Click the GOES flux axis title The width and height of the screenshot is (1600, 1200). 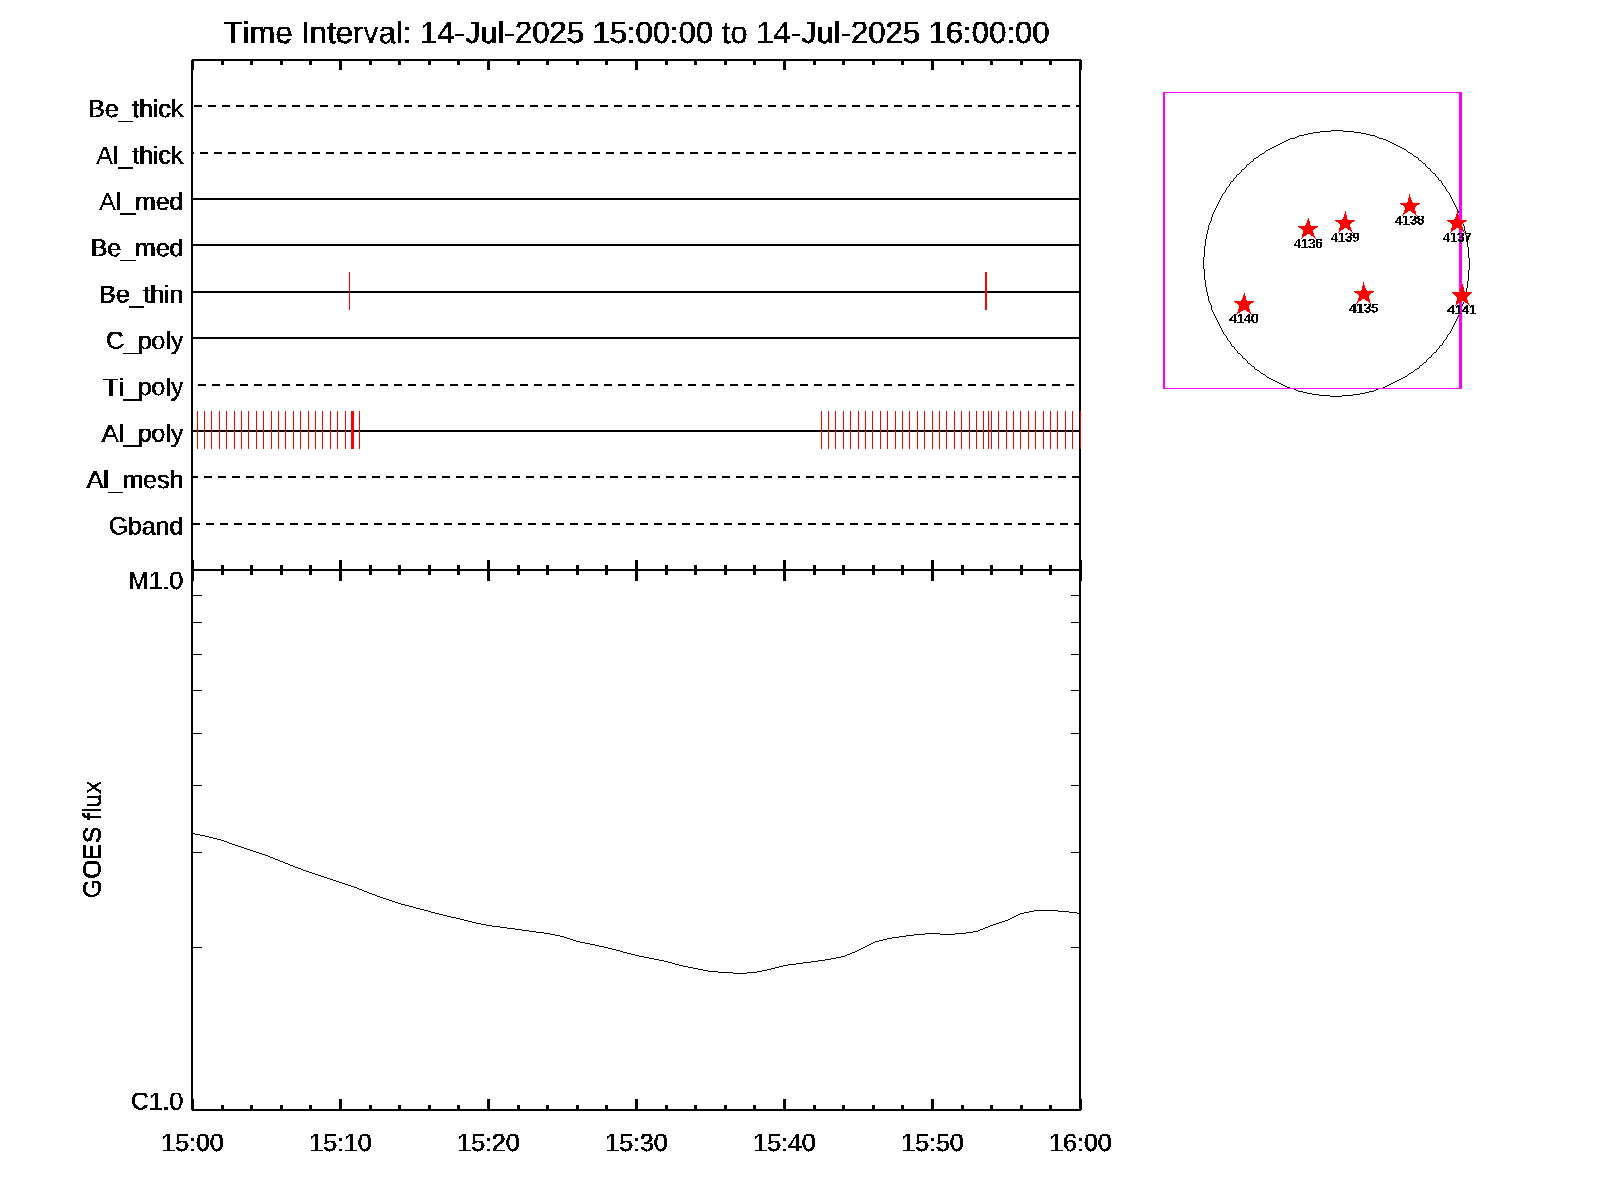[92, 840]
